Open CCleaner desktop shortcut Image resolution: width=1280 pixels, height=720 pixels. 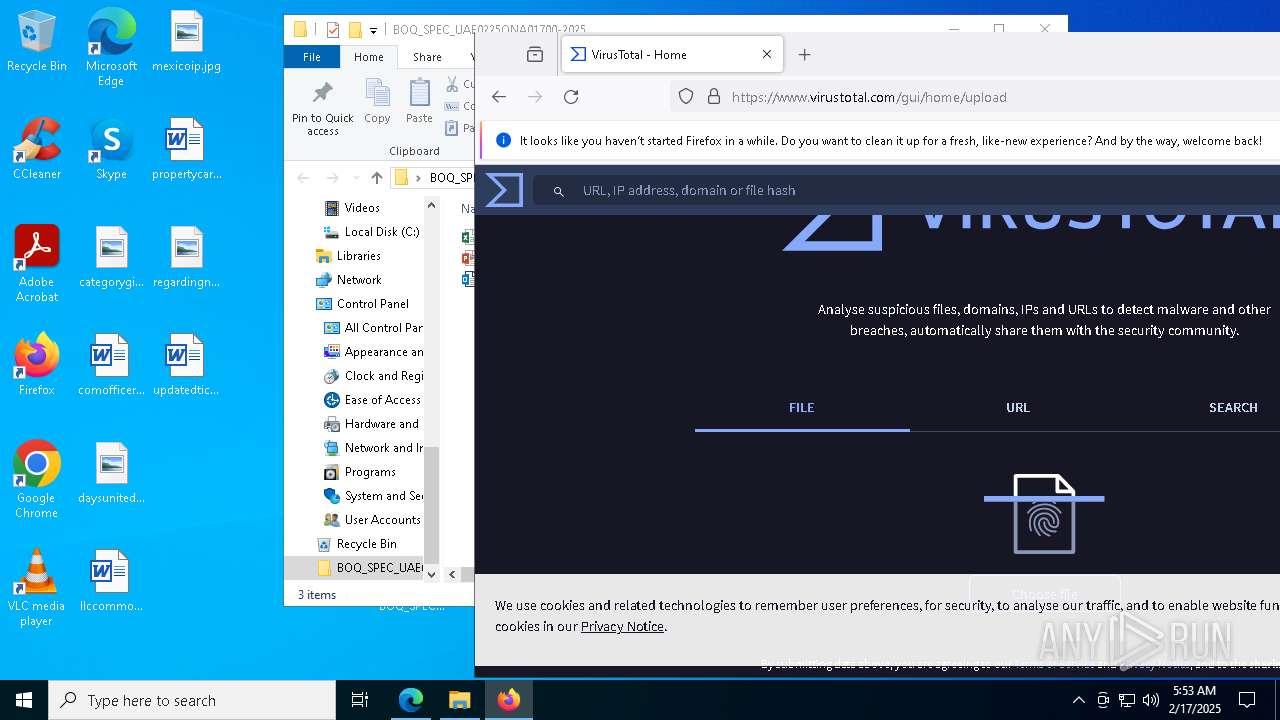37,150
